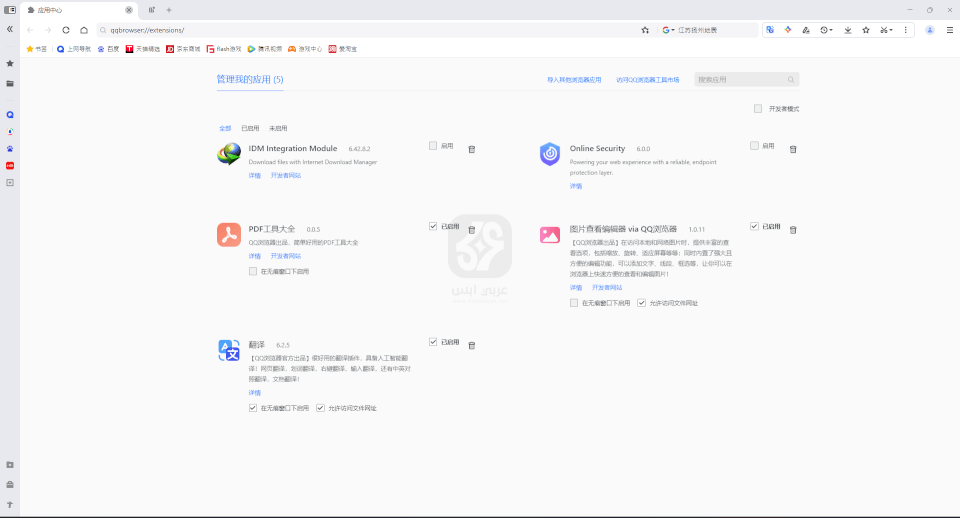Delete the 图片查看编辑器 extension

click(793, 230)
